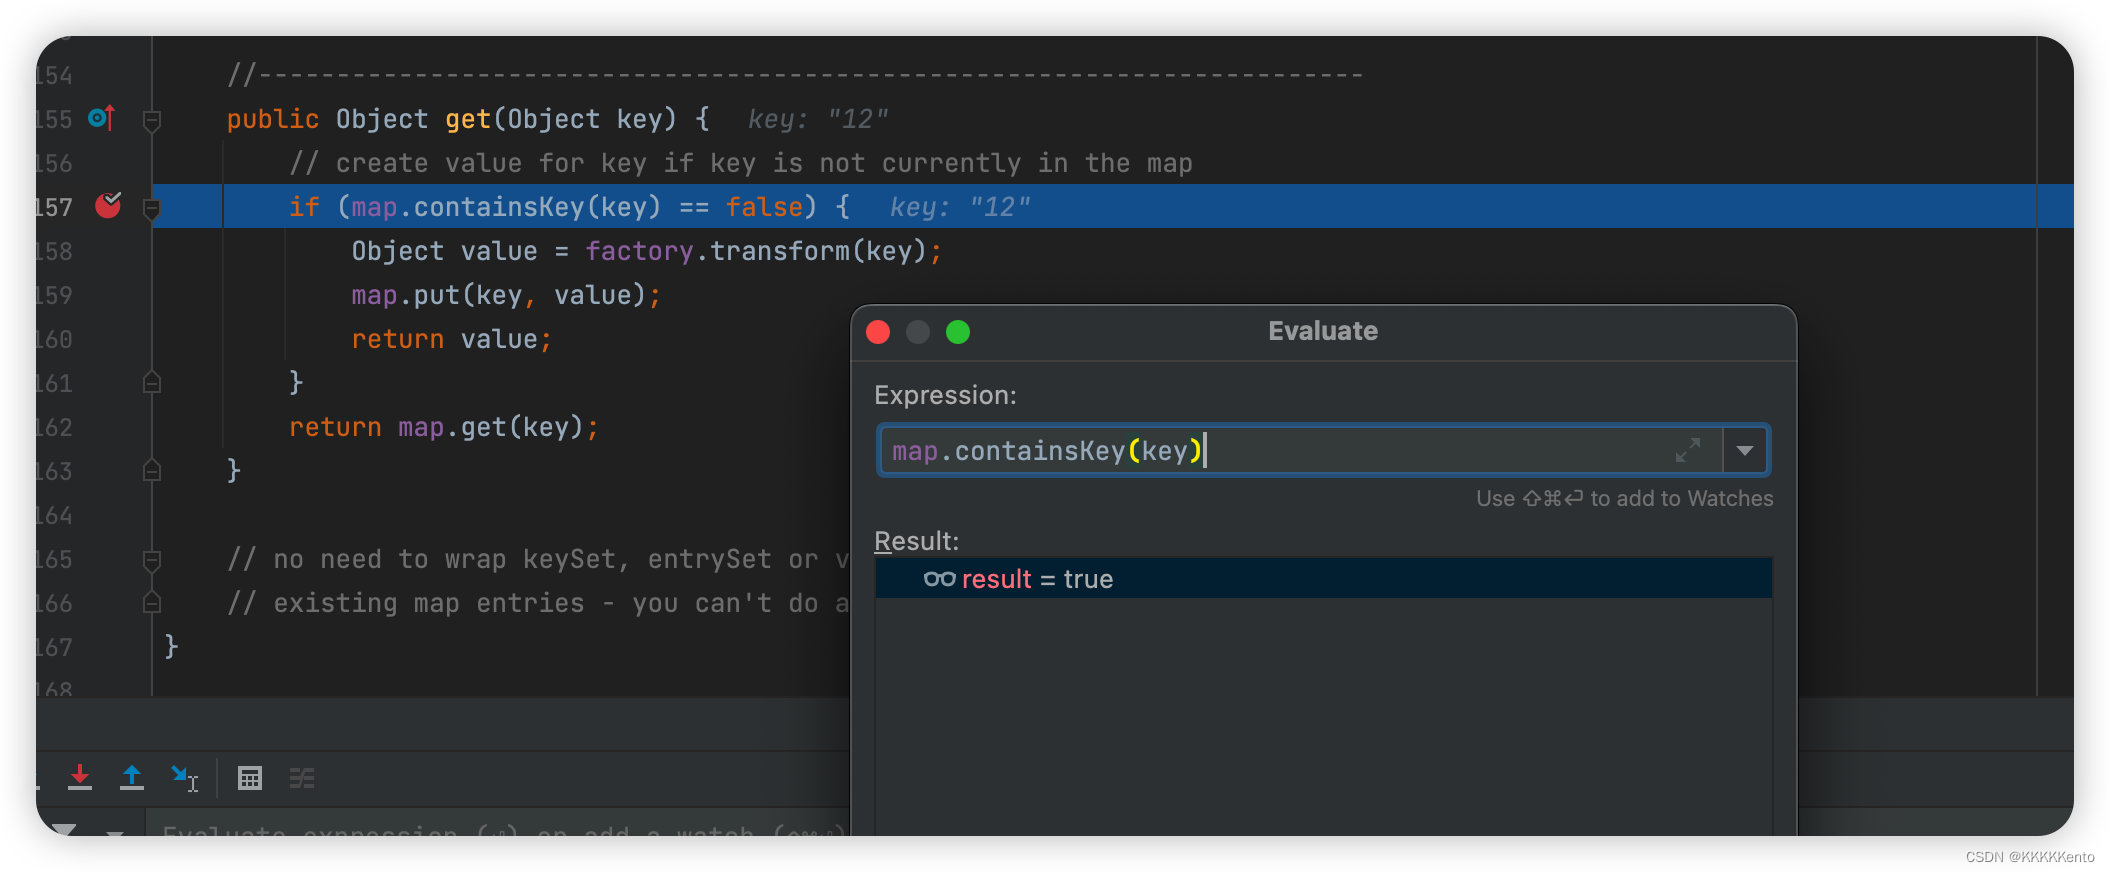This screenshot has height=872, width=2110.
Task: Click the comment fold end marker at line 166
Action: tap(152, 602)
